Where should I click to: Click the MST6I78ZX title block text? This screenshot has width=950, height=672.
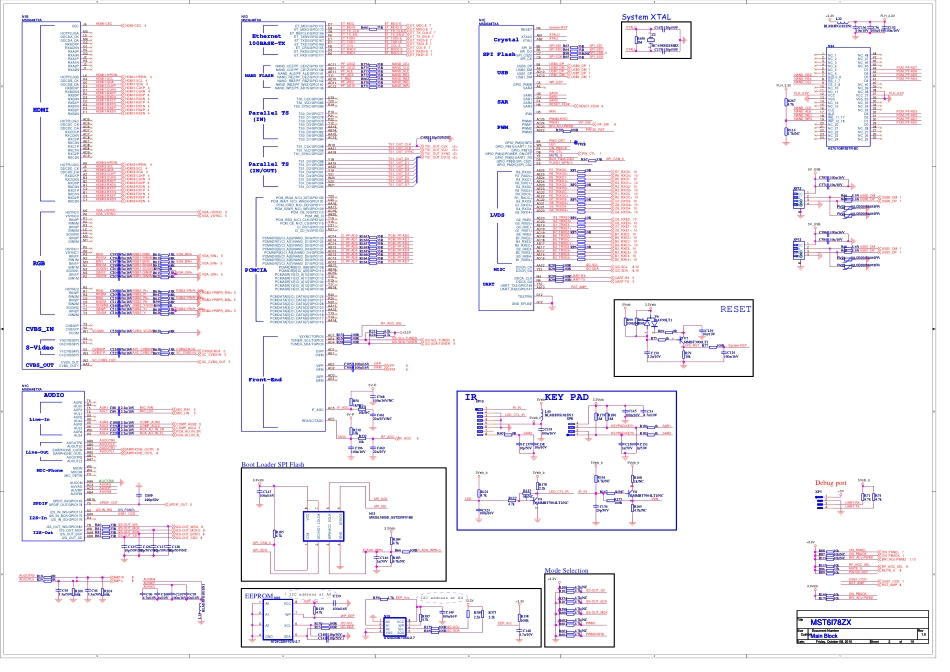(x=829, y=621)
